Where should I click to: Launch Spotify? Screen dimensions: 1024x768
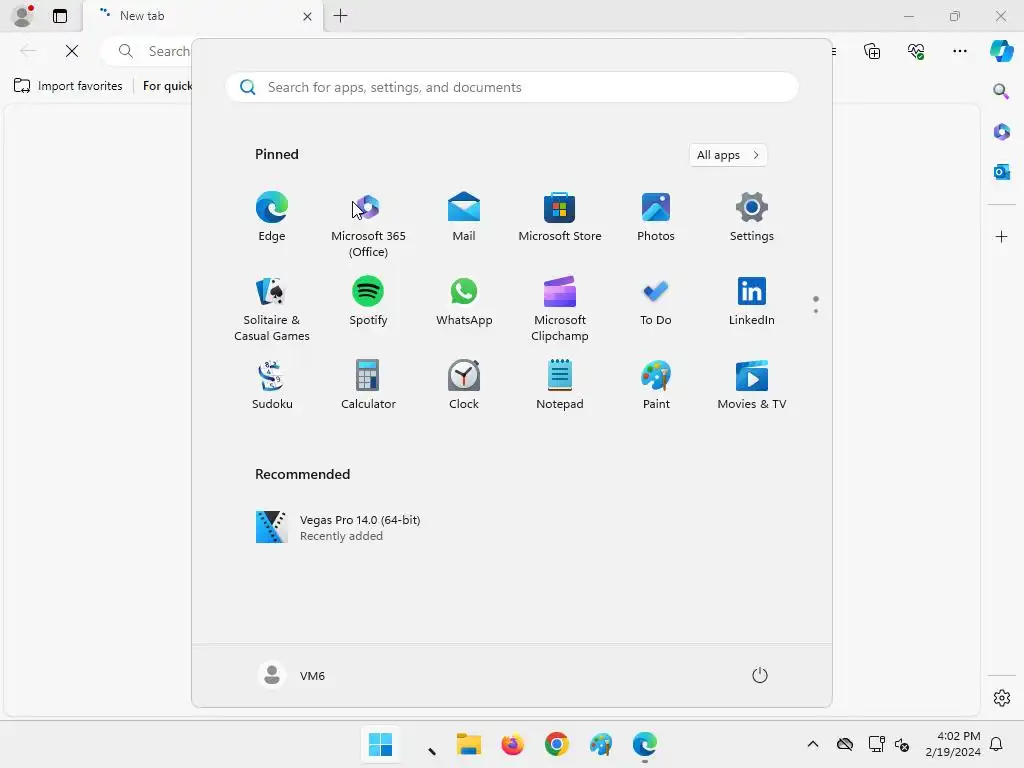(368, 302)
